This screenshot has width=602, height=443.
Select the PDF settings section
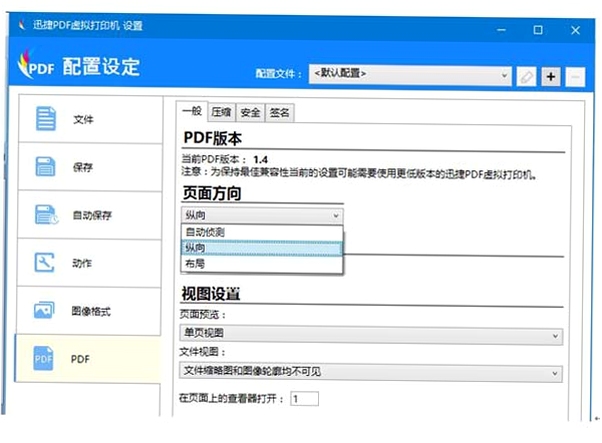point(88,359)
